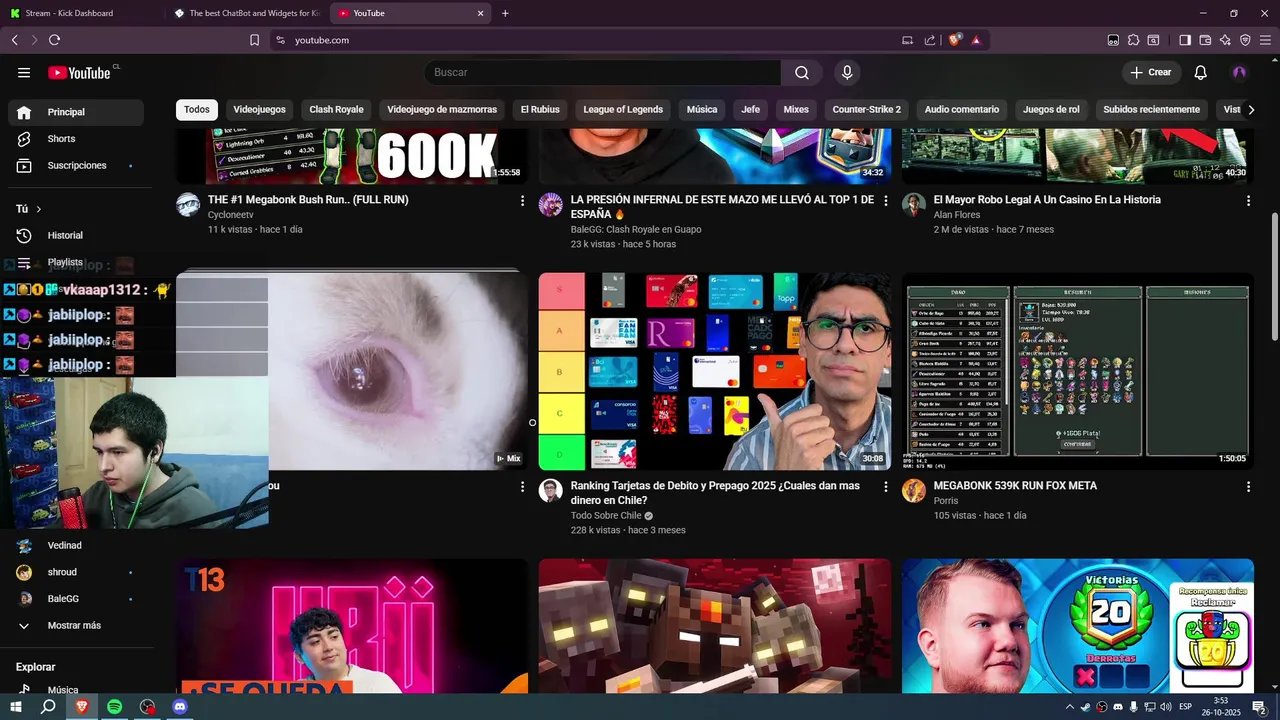Viewport: 1280px width, 720px height.
Task: Select the Música filter chip
Action: pos(702,109)
